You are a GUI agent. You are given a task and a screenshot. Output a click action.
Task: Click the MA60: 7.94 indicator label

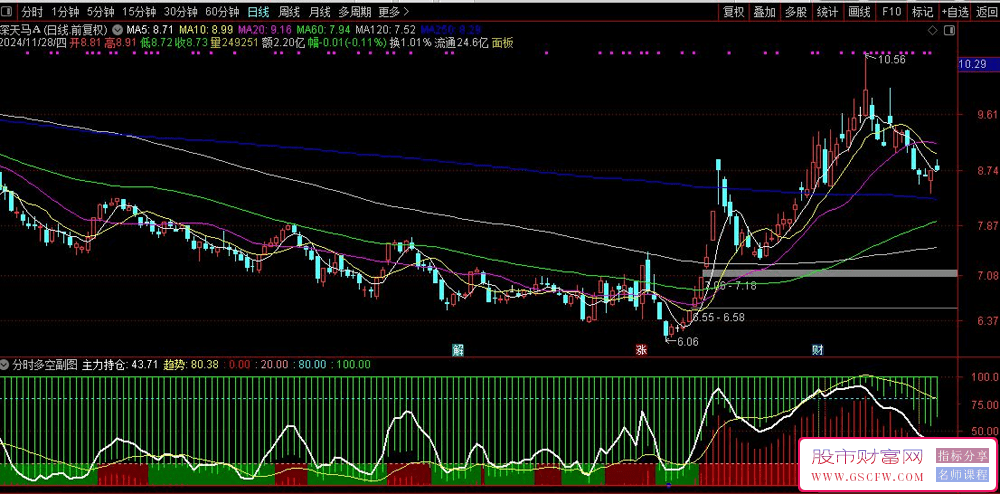(x=323, y=29)
